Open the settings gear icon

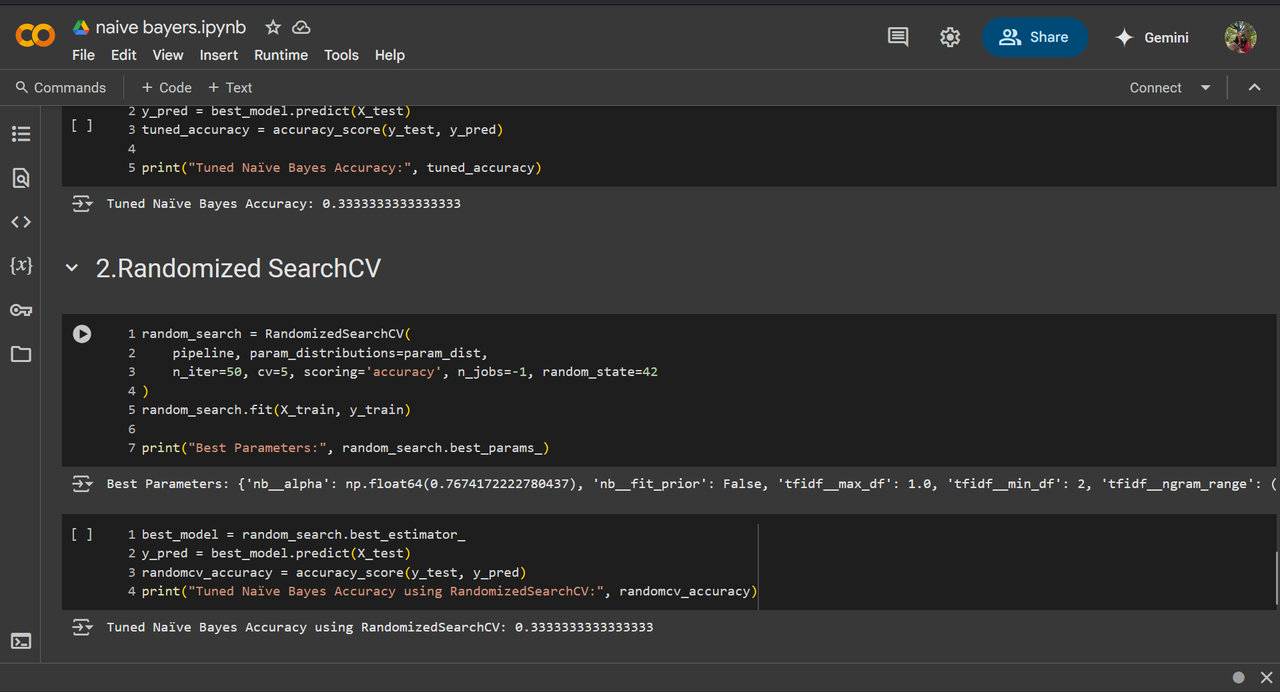click(x=950, y=37)
